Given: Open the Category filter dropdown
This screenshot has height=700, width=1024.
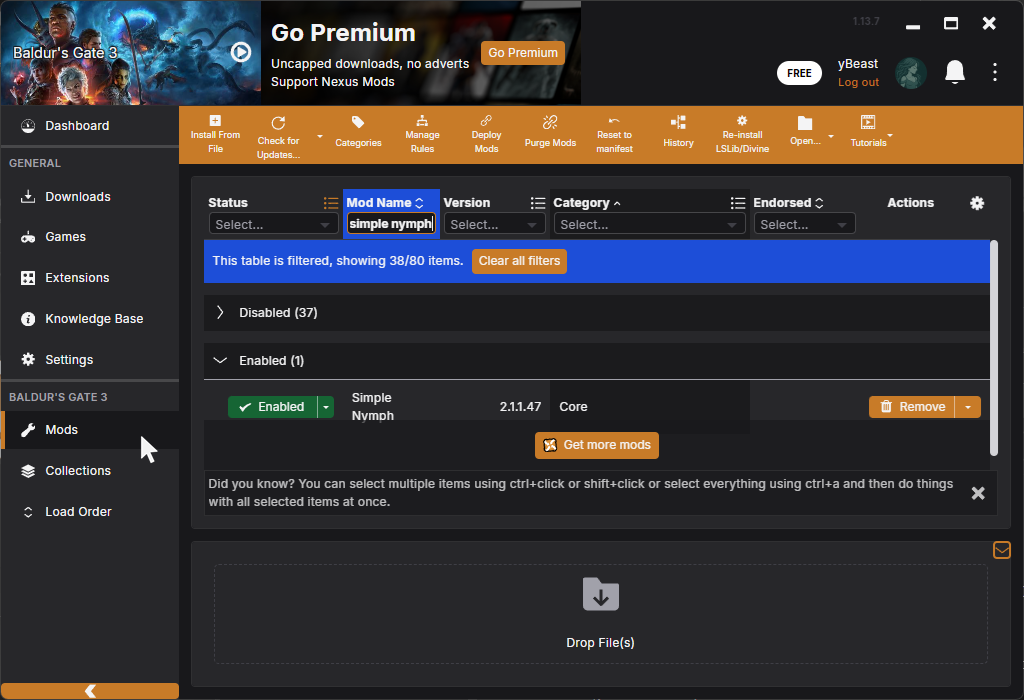Looking at the screenshot, I should (649, 224).
